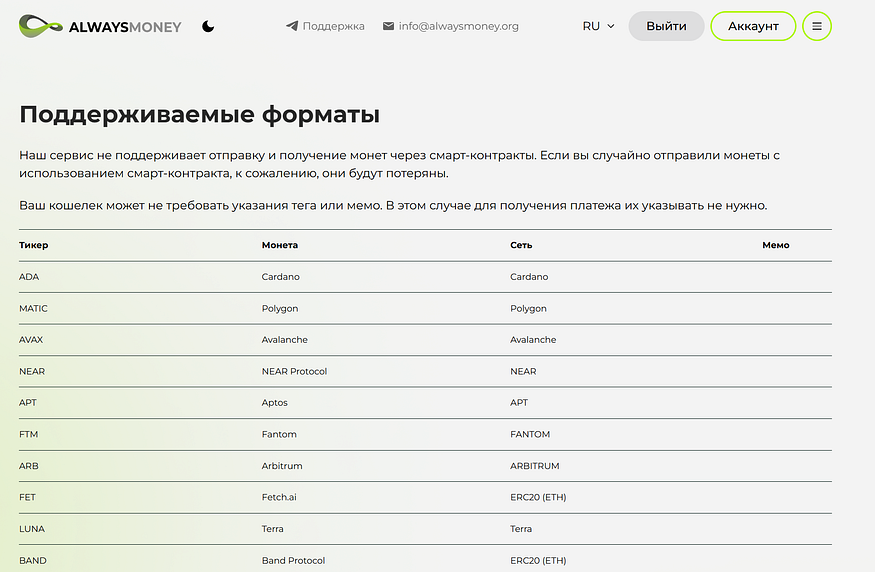Click the Монета column header
This screenshot has height=572, width=875.
coord(280,245)
